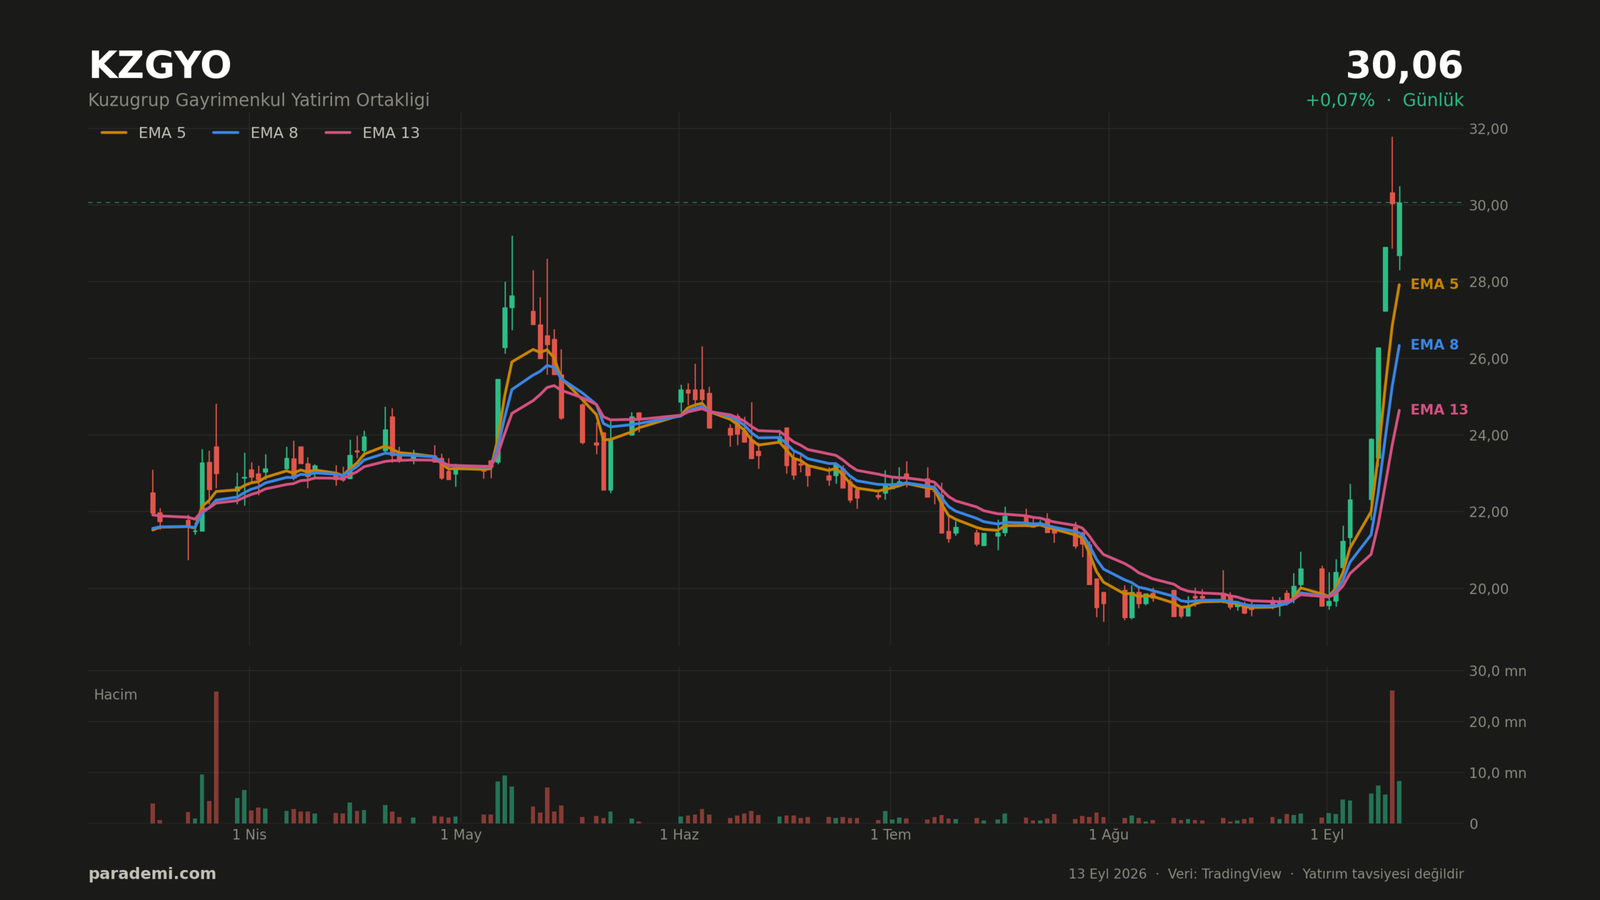The width and height of the screenshot is (1600, 900).
Task: Click the 20,0 mn volume axis label
Action: [1497, 722]
